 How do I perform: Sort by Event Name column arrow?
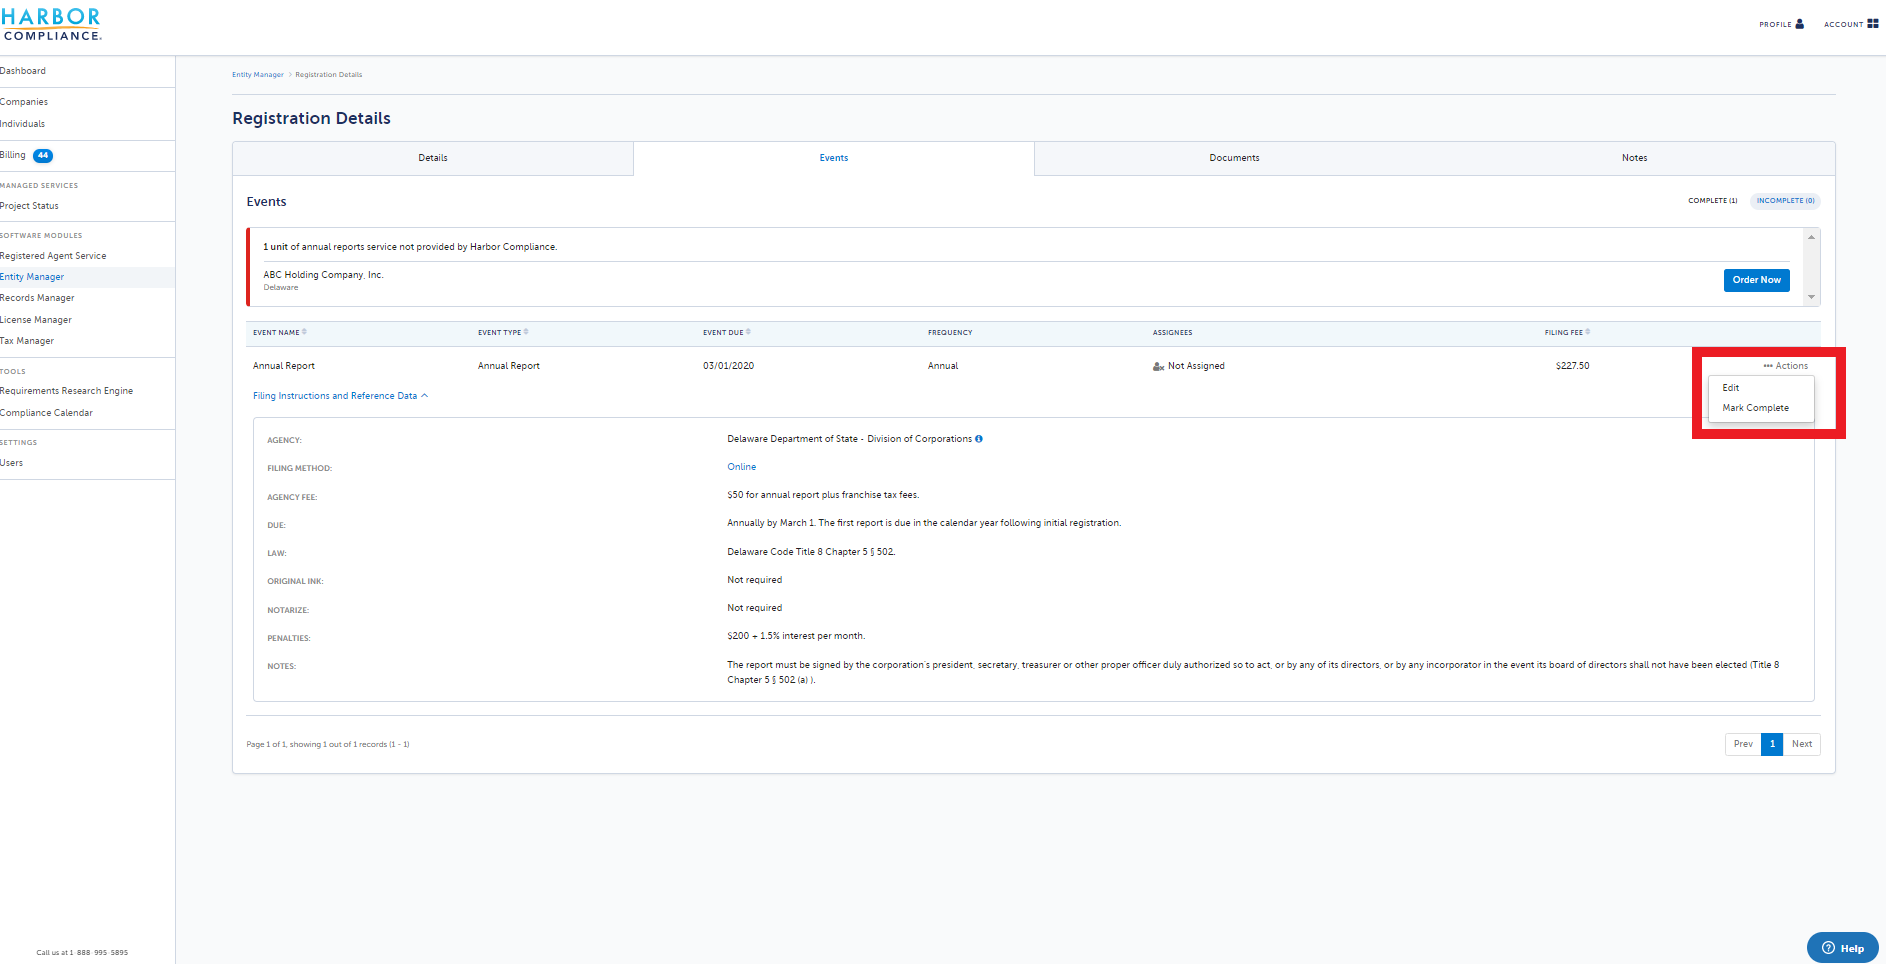click(304, 332)
